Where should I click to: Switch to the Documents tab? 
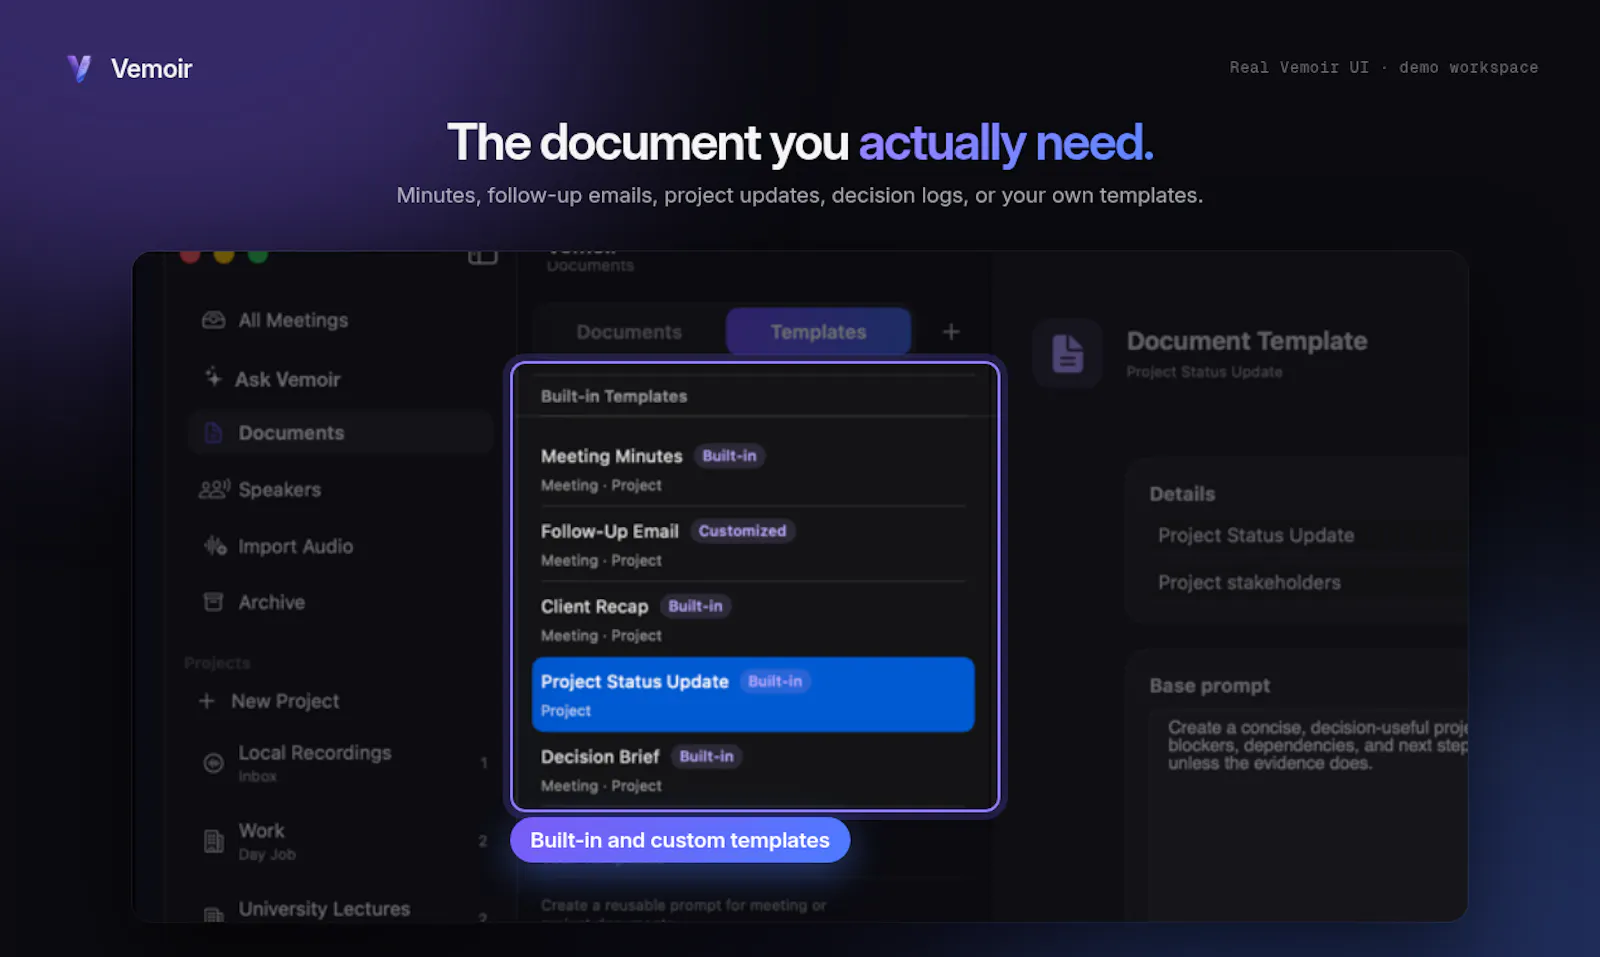click(x=629, y=332)
